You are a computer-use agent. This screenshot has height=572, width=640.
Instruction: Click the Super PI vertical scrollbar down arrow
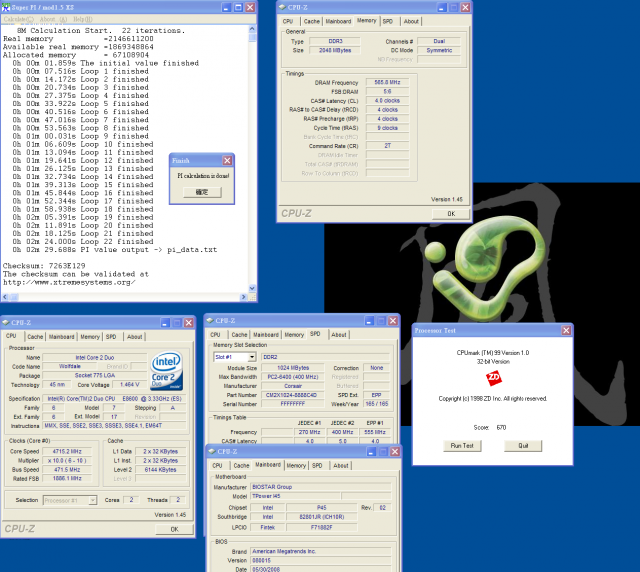[252, 288]
